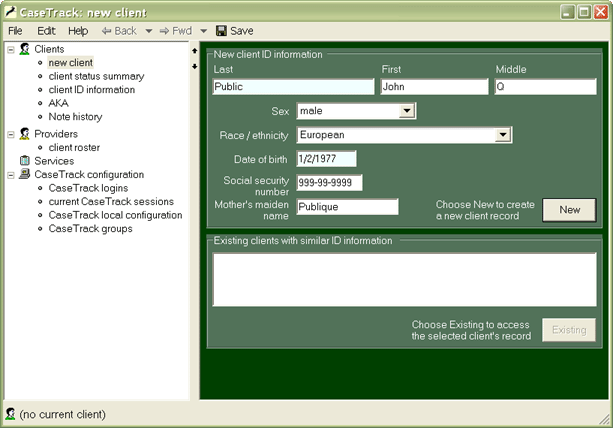The height and width of the screenshot is (428, 613).
Task: Click New to create client record
Action: (x=569, y=210)
